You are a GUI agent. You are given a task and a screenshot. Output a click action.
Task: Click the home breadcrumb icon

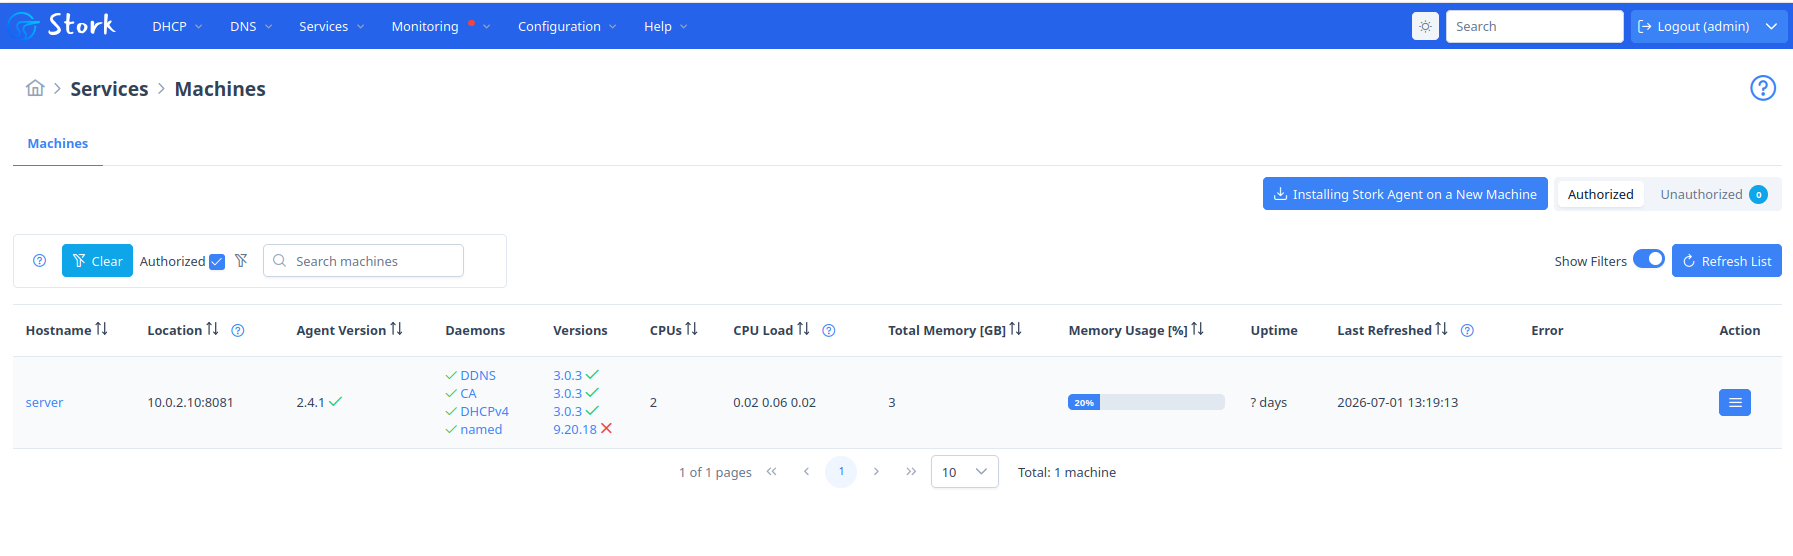point(35,88)
